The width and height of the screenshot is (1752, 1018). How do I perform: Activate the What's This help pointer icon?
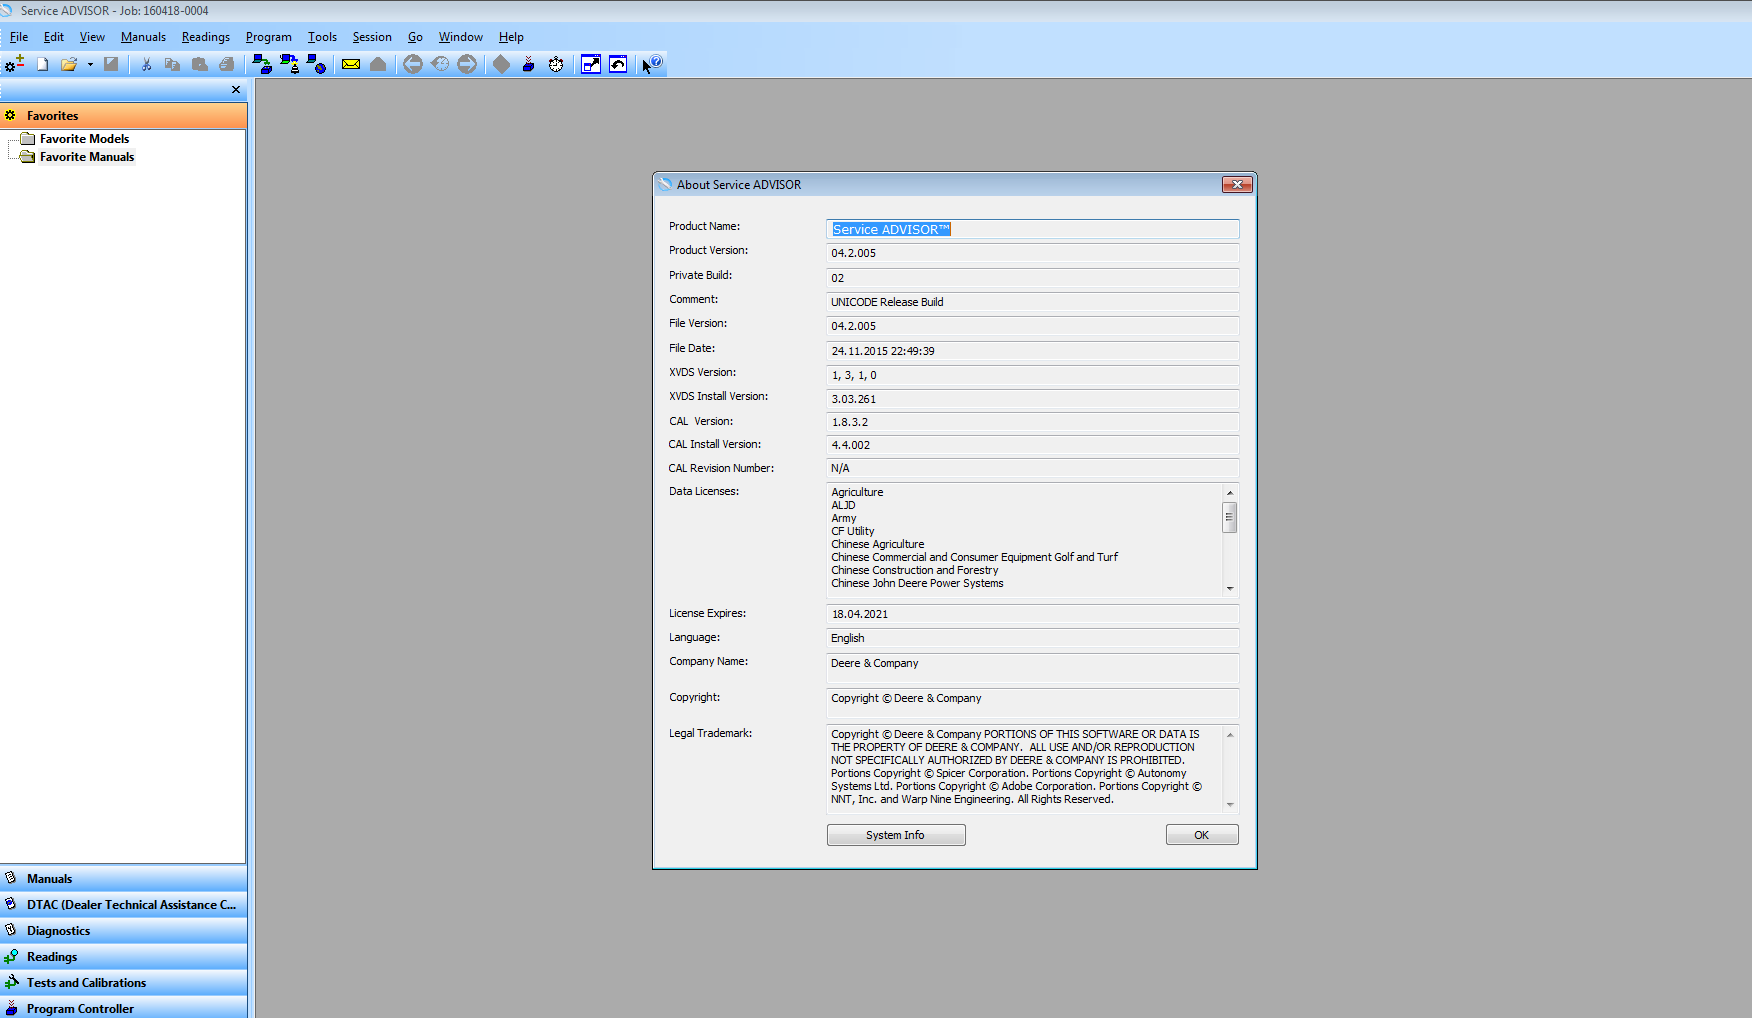point(652,64)
